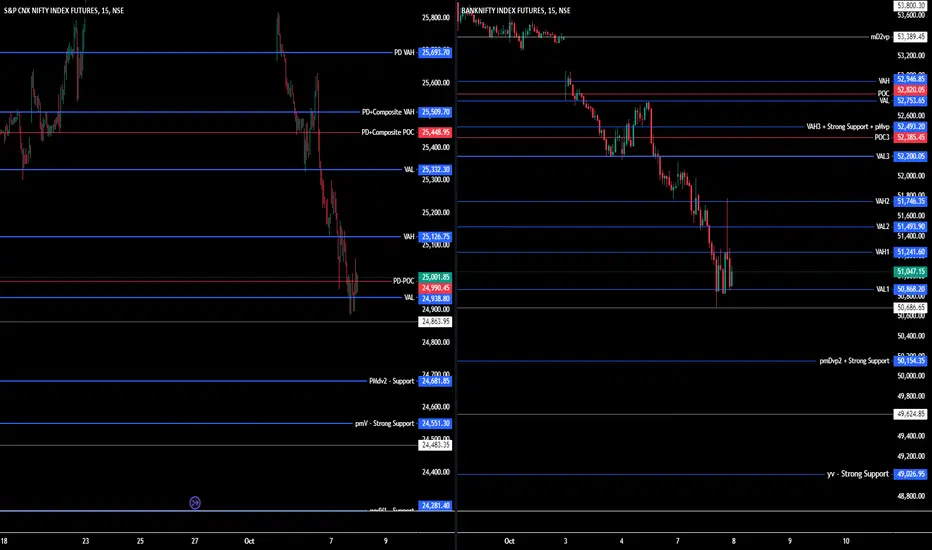Screen dimensions: 932x550
Task: Click the 51,493.90 price tag
Action: click(911, 227)
